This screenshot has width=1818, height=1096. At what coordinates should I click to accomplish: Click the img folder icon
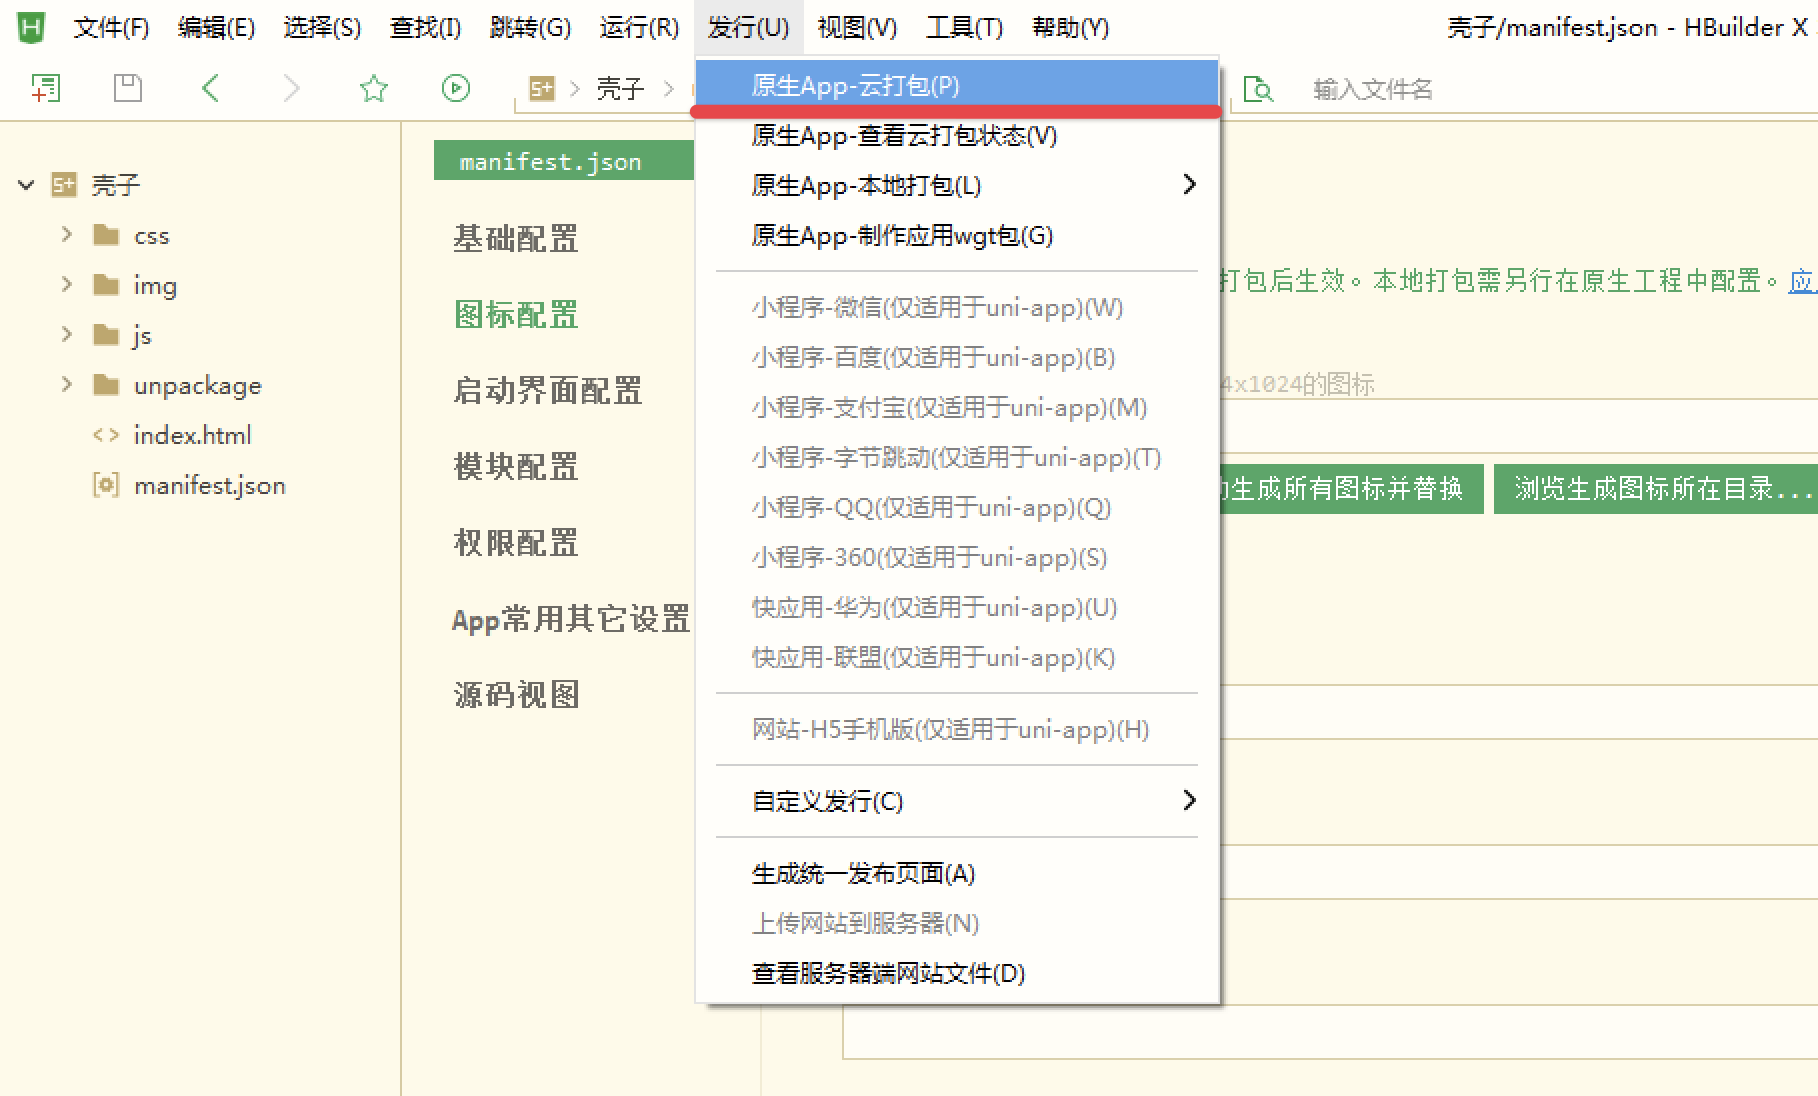pyautogui.click(x=106, y=285)
